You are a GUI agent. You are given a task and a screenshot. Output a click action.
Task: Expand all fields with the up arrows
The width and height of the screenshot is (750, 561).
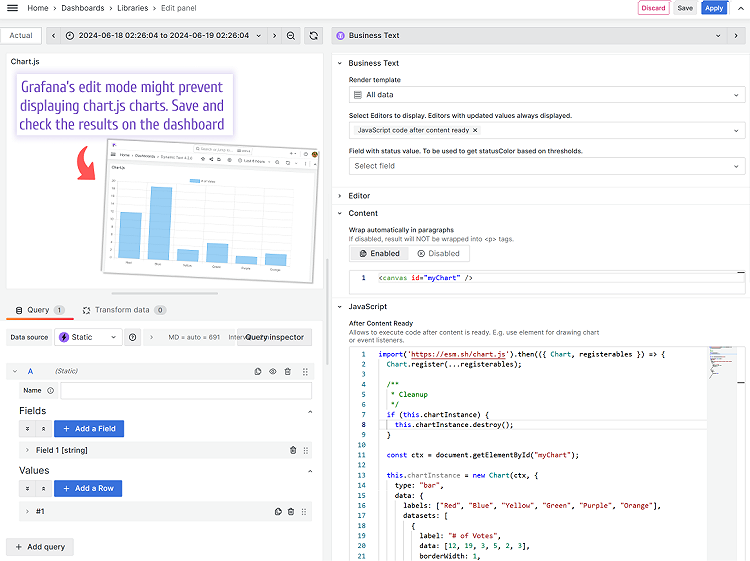pos(43,429)
